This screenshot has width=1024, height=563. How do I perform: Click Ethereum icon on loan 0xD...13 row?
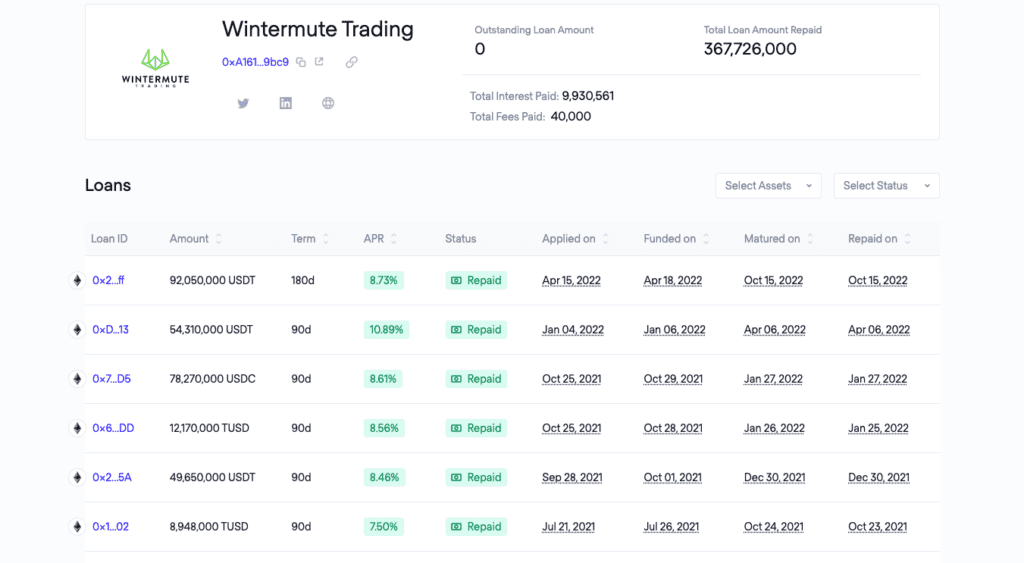tap(77, 330)
